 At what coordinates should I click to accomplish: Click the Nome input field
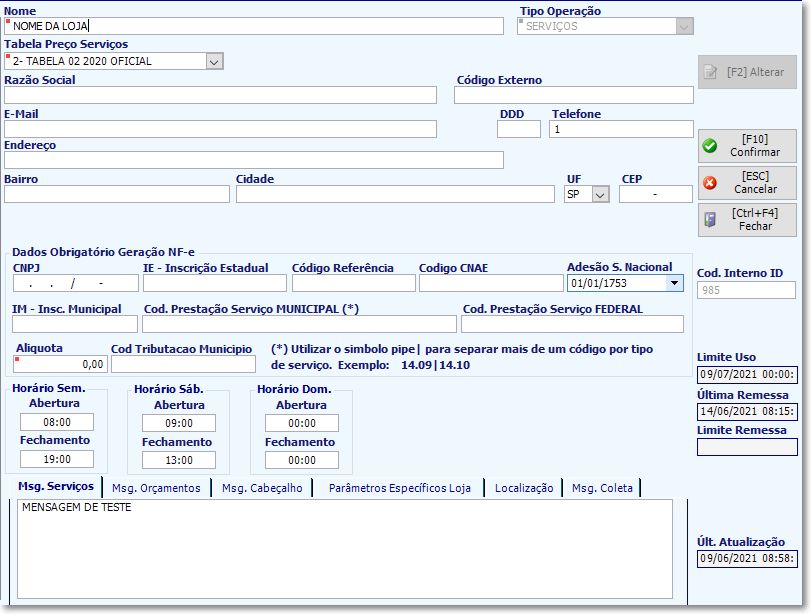[x=254, y=26]
